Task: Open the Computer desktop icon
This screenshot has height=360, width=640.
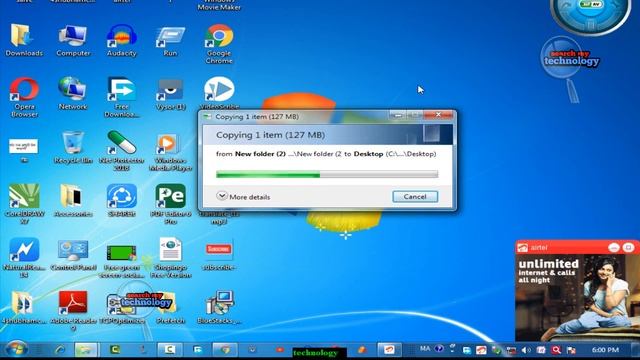Action: click(73, 40)
